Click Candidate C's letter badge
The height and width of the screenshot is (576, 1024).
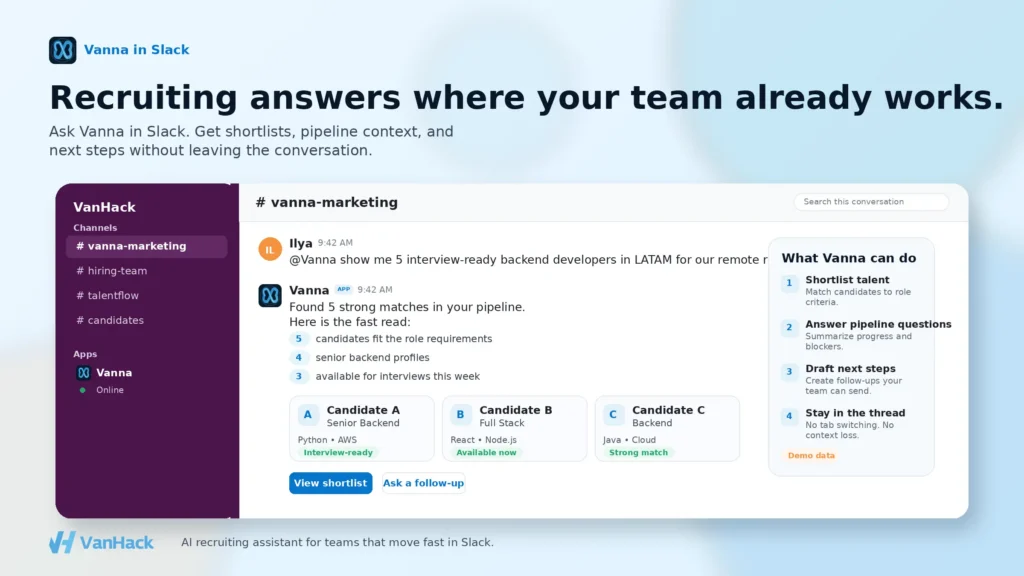click(x=613, y=415)
